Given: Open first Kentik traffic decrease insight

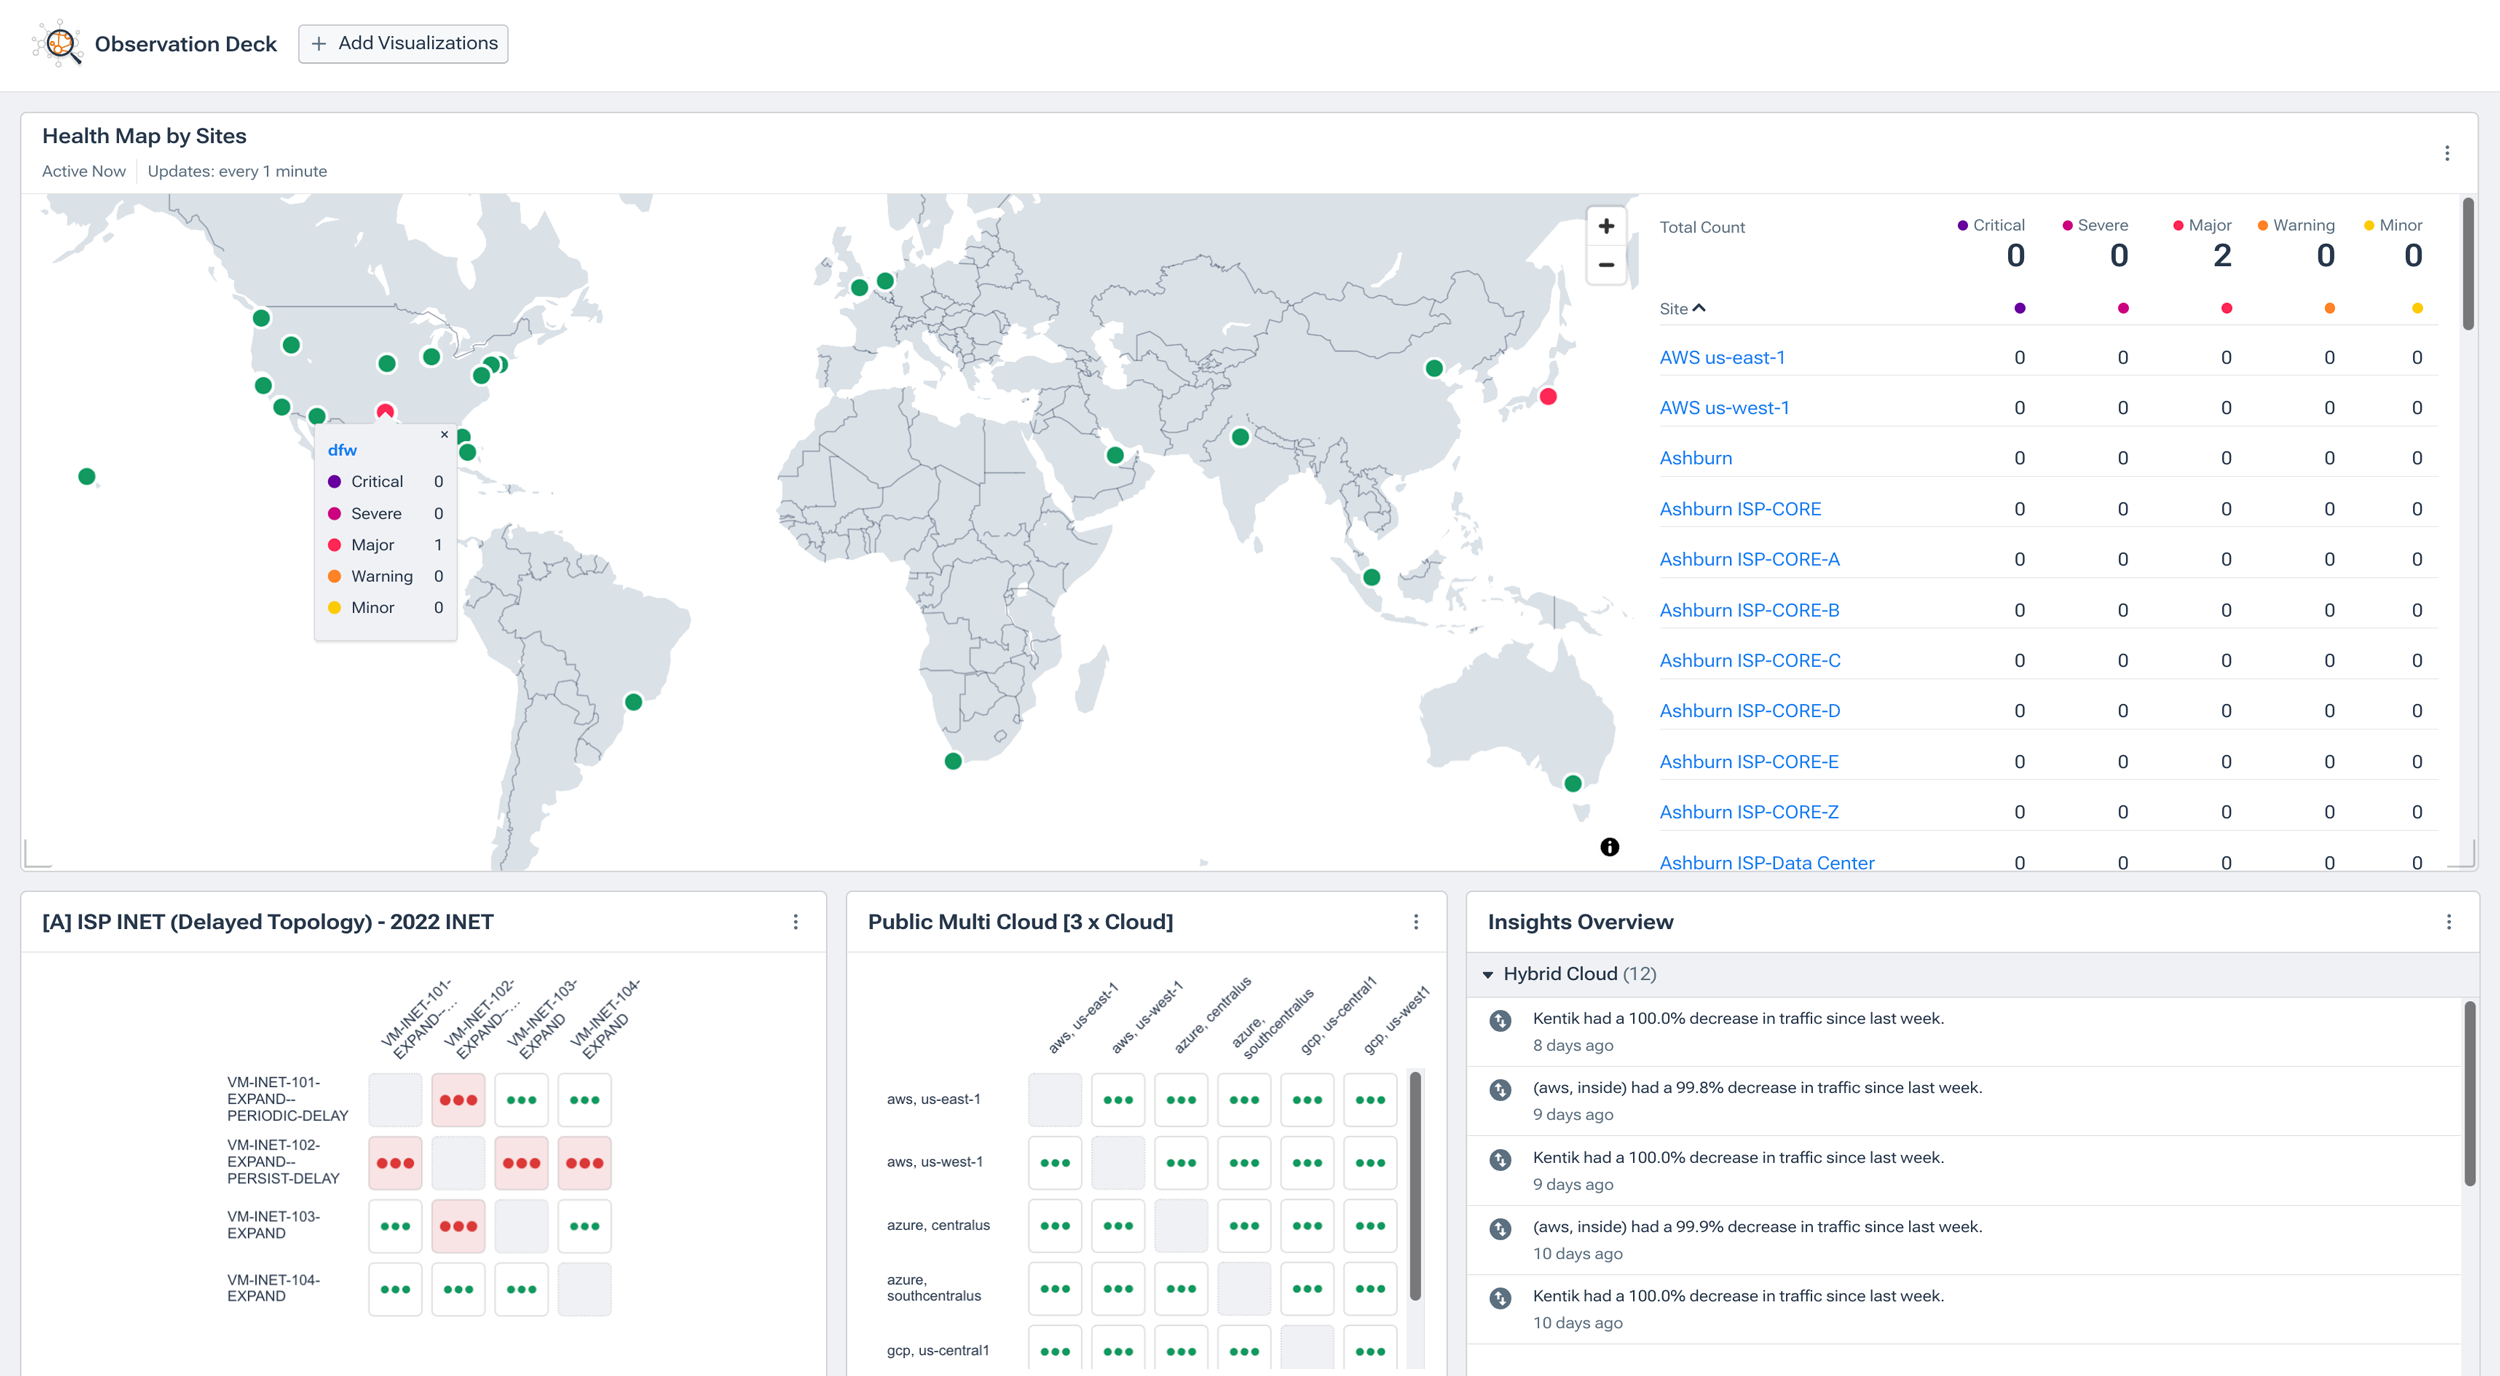Looking at the screenshot, I should pyautogui.click(x=1737, y=1019).
